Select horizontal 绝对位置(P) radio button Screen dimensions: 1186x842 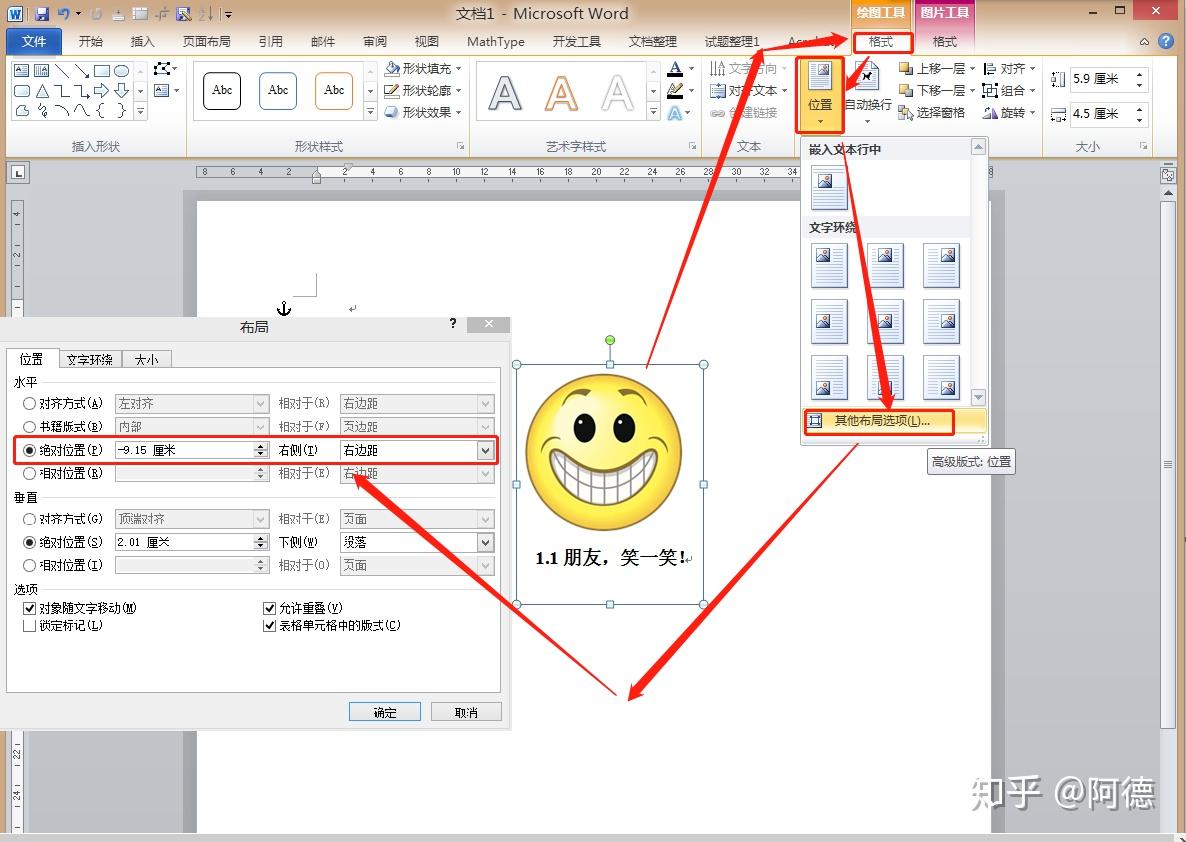(29, 450)
